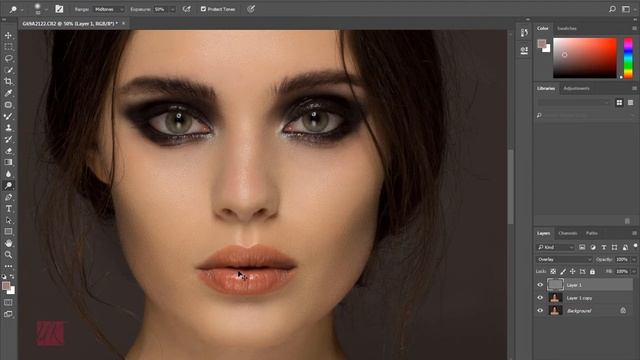The width and height of the screenshot is (640, 360).
Task: Filter layers by pixel layers icon
Action: point(582,247)
